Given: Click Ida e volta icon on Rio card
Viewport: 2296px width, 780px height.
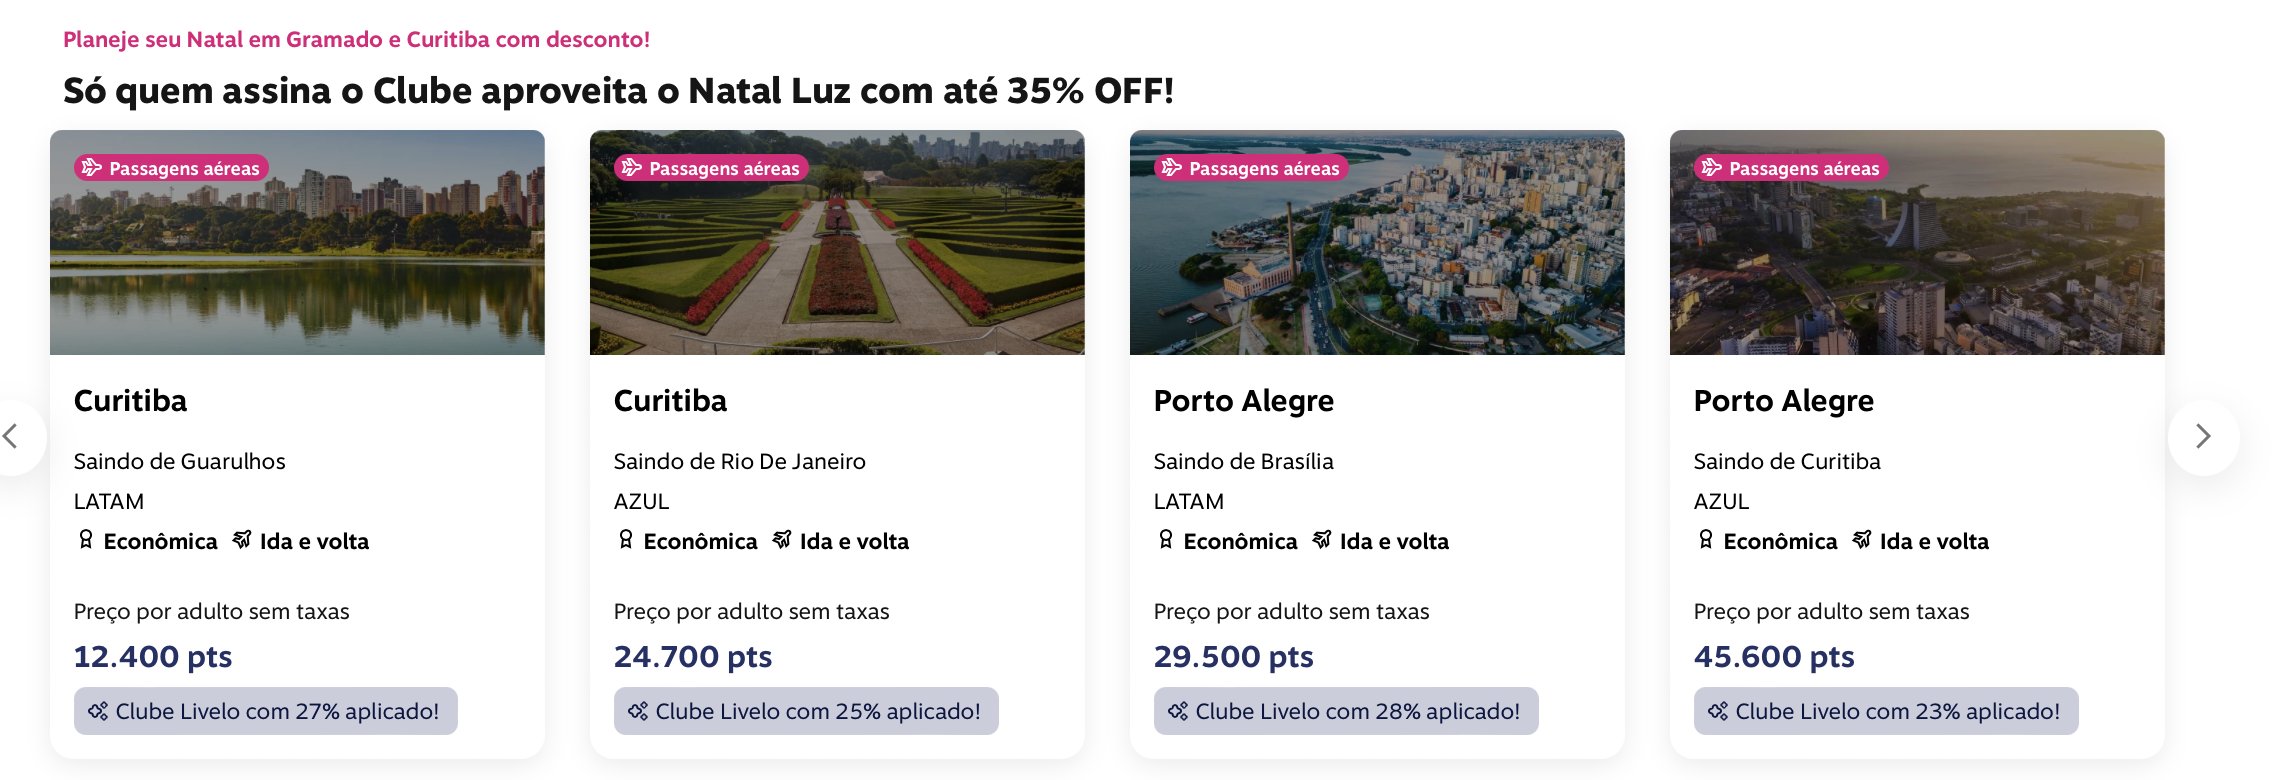Looking at the screenshot, I should pos(782,541).
